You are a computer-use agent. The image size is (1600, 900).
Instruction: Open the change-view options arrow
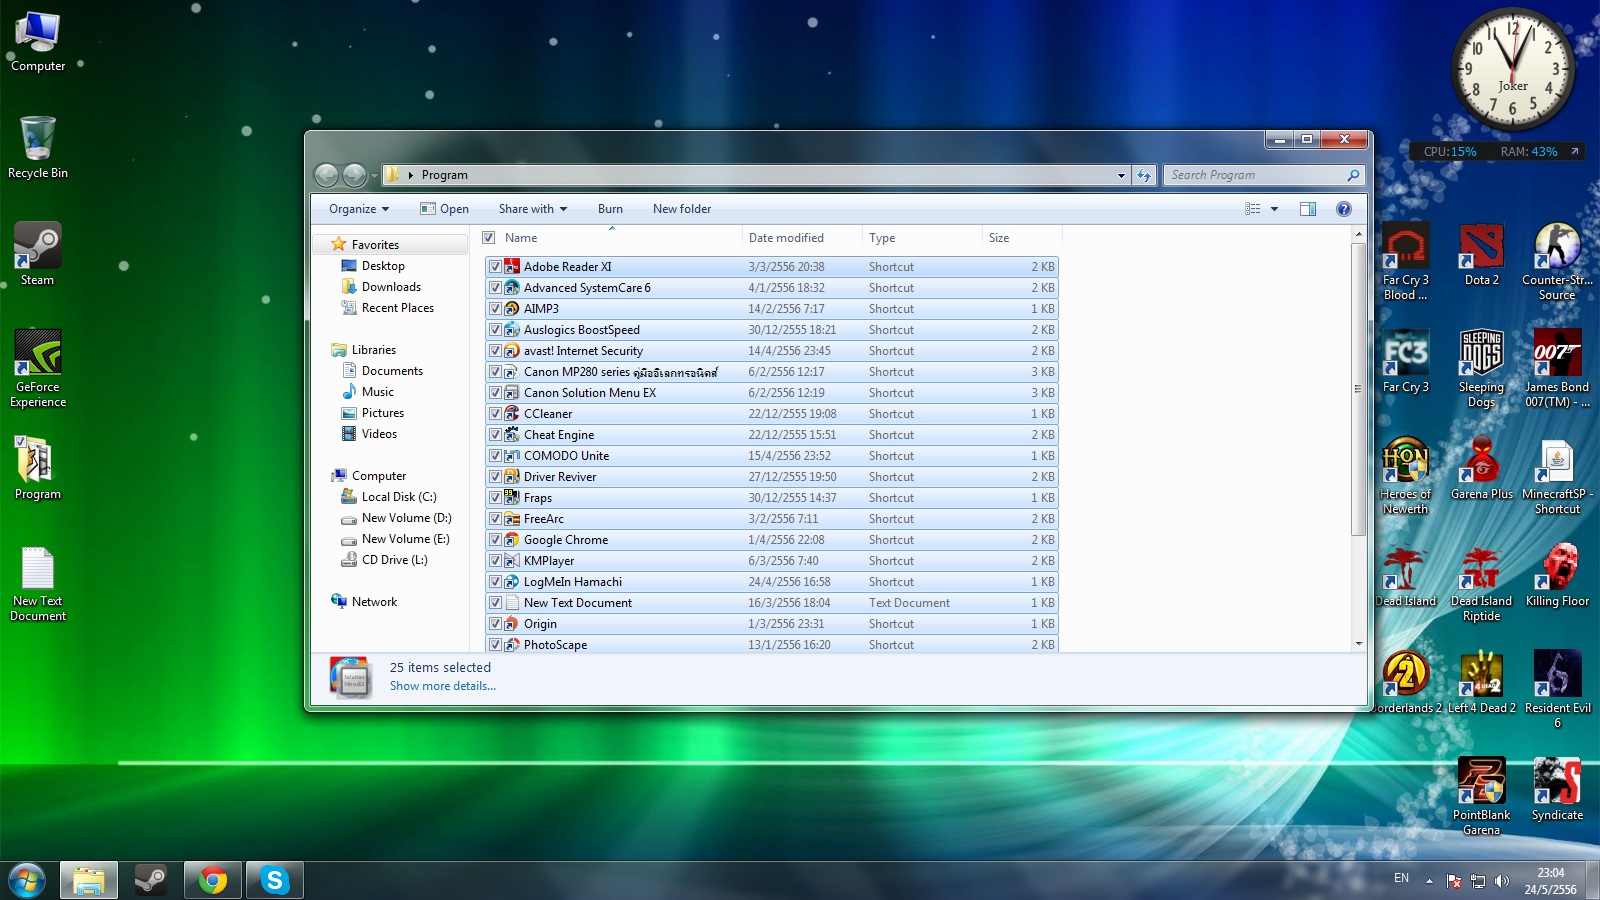[x=1274, y=209]
